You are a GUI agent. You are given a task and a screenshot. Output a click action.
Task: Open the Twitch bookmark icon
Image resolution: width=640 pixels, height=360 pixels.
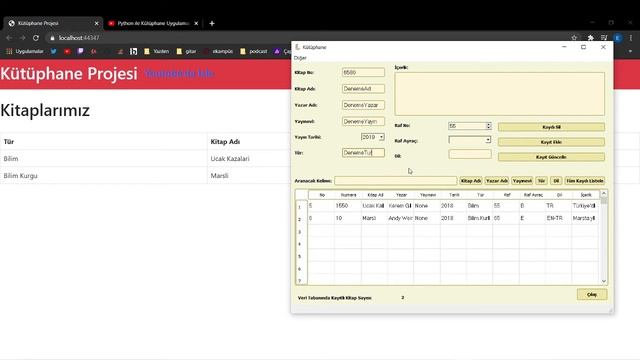coord(80,51)
